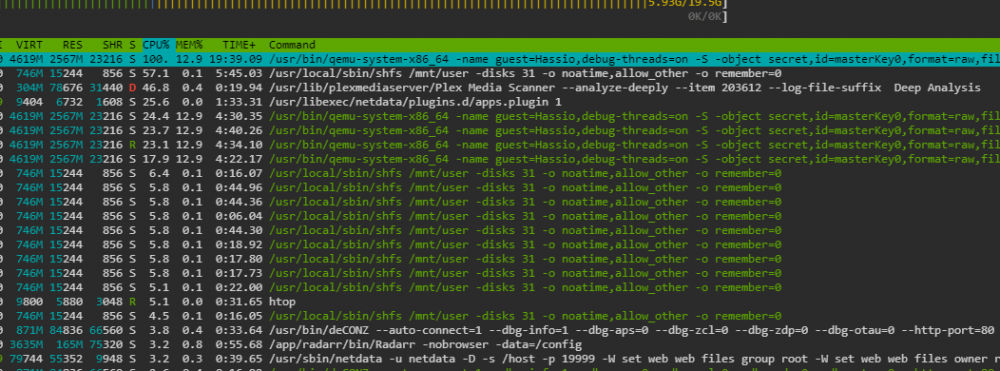Sort processes by the RES column header
This screenshot has width=1000, height=371.
(72, 45)
